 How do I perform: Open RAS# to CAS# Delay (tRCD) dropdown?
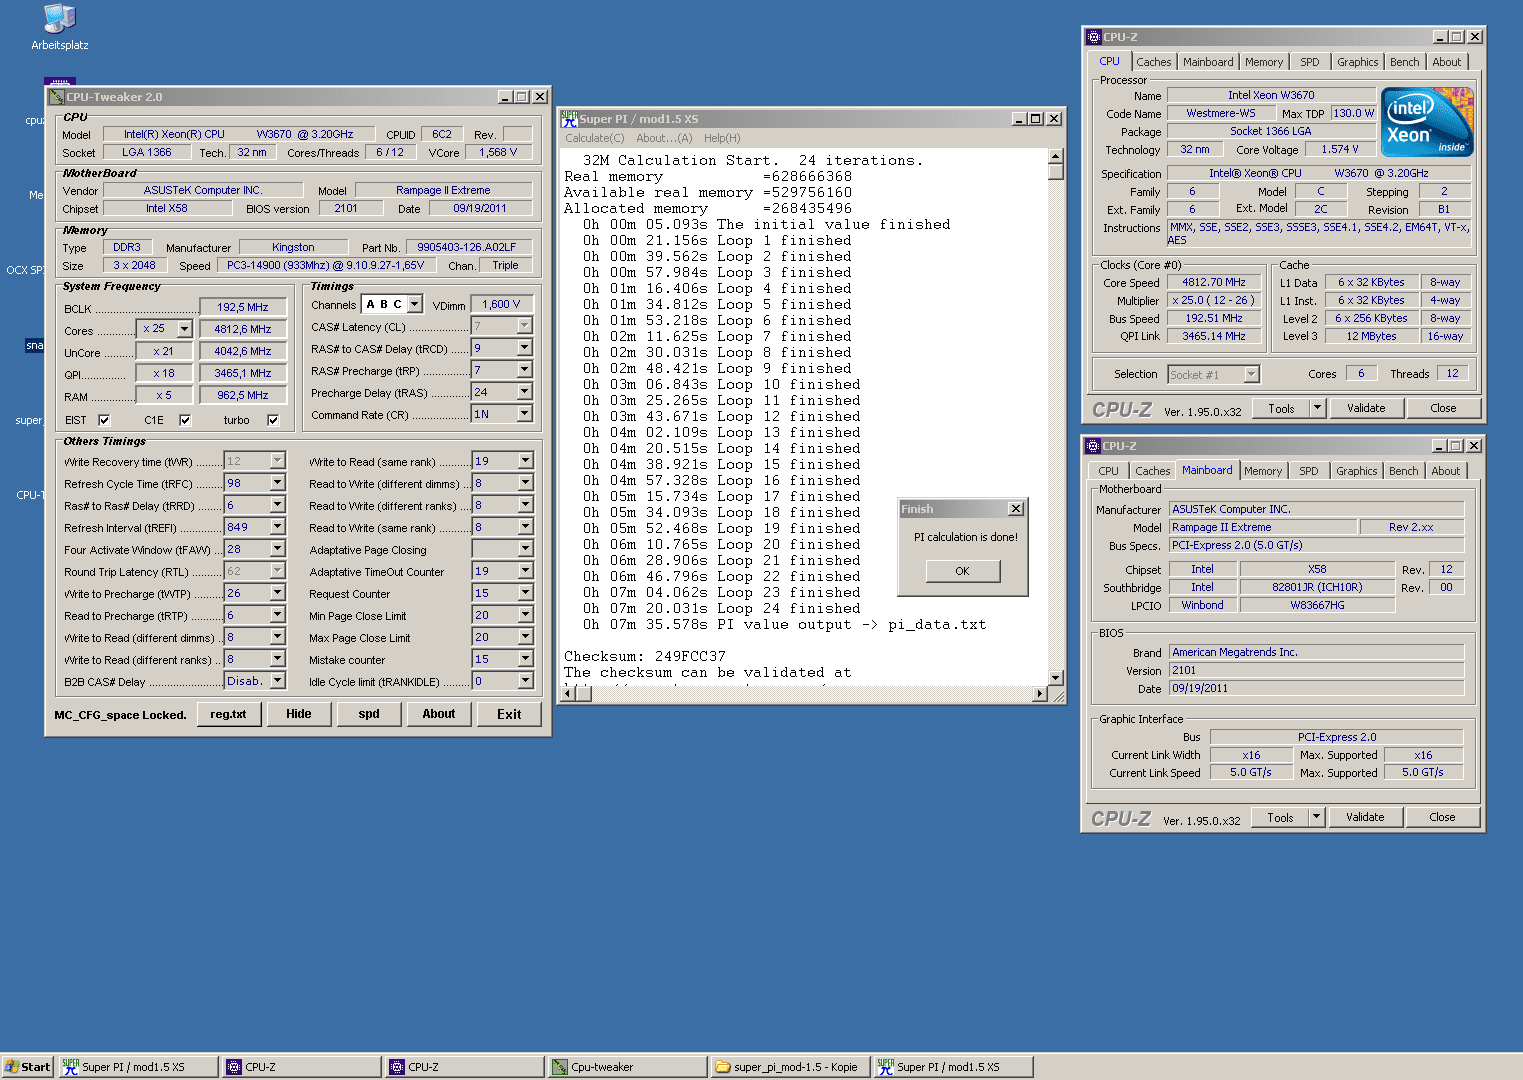coord(524,348)
